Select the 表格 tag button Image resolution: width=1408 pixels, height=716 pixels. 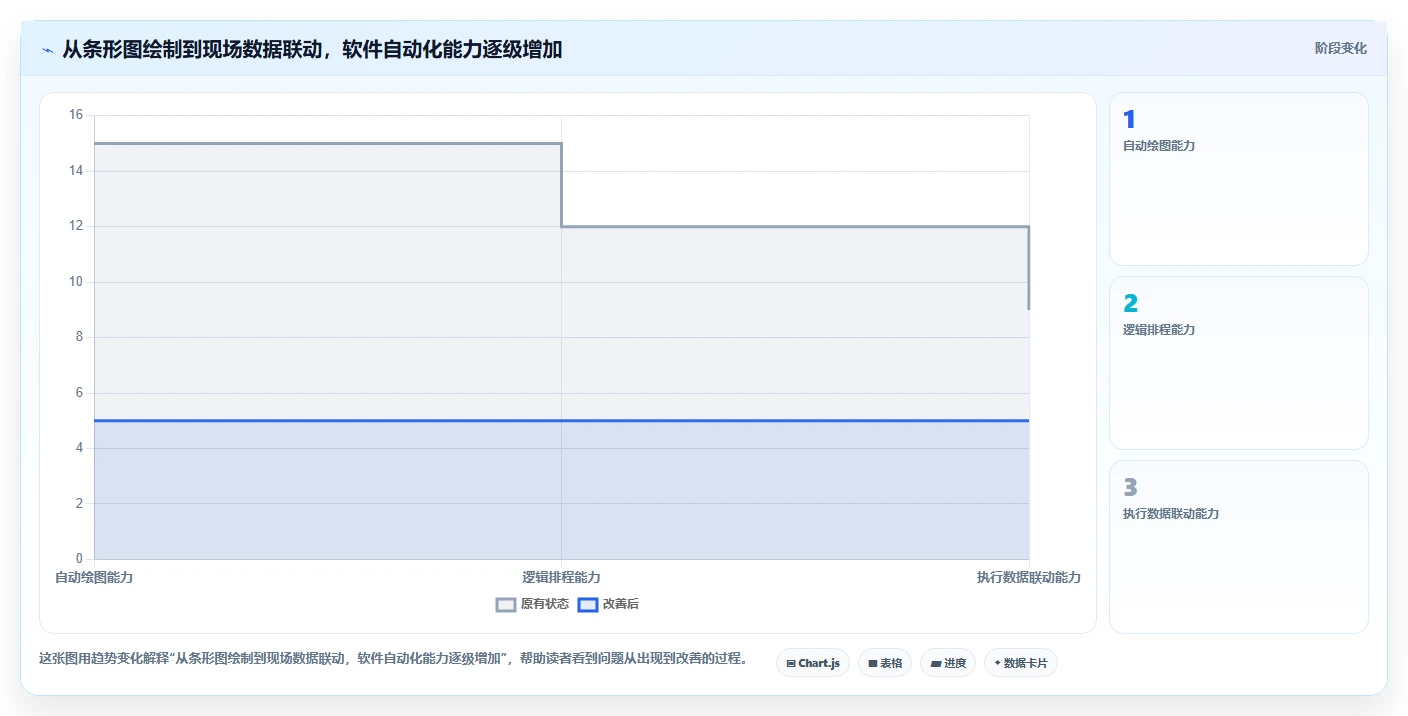tap(885, 663)
